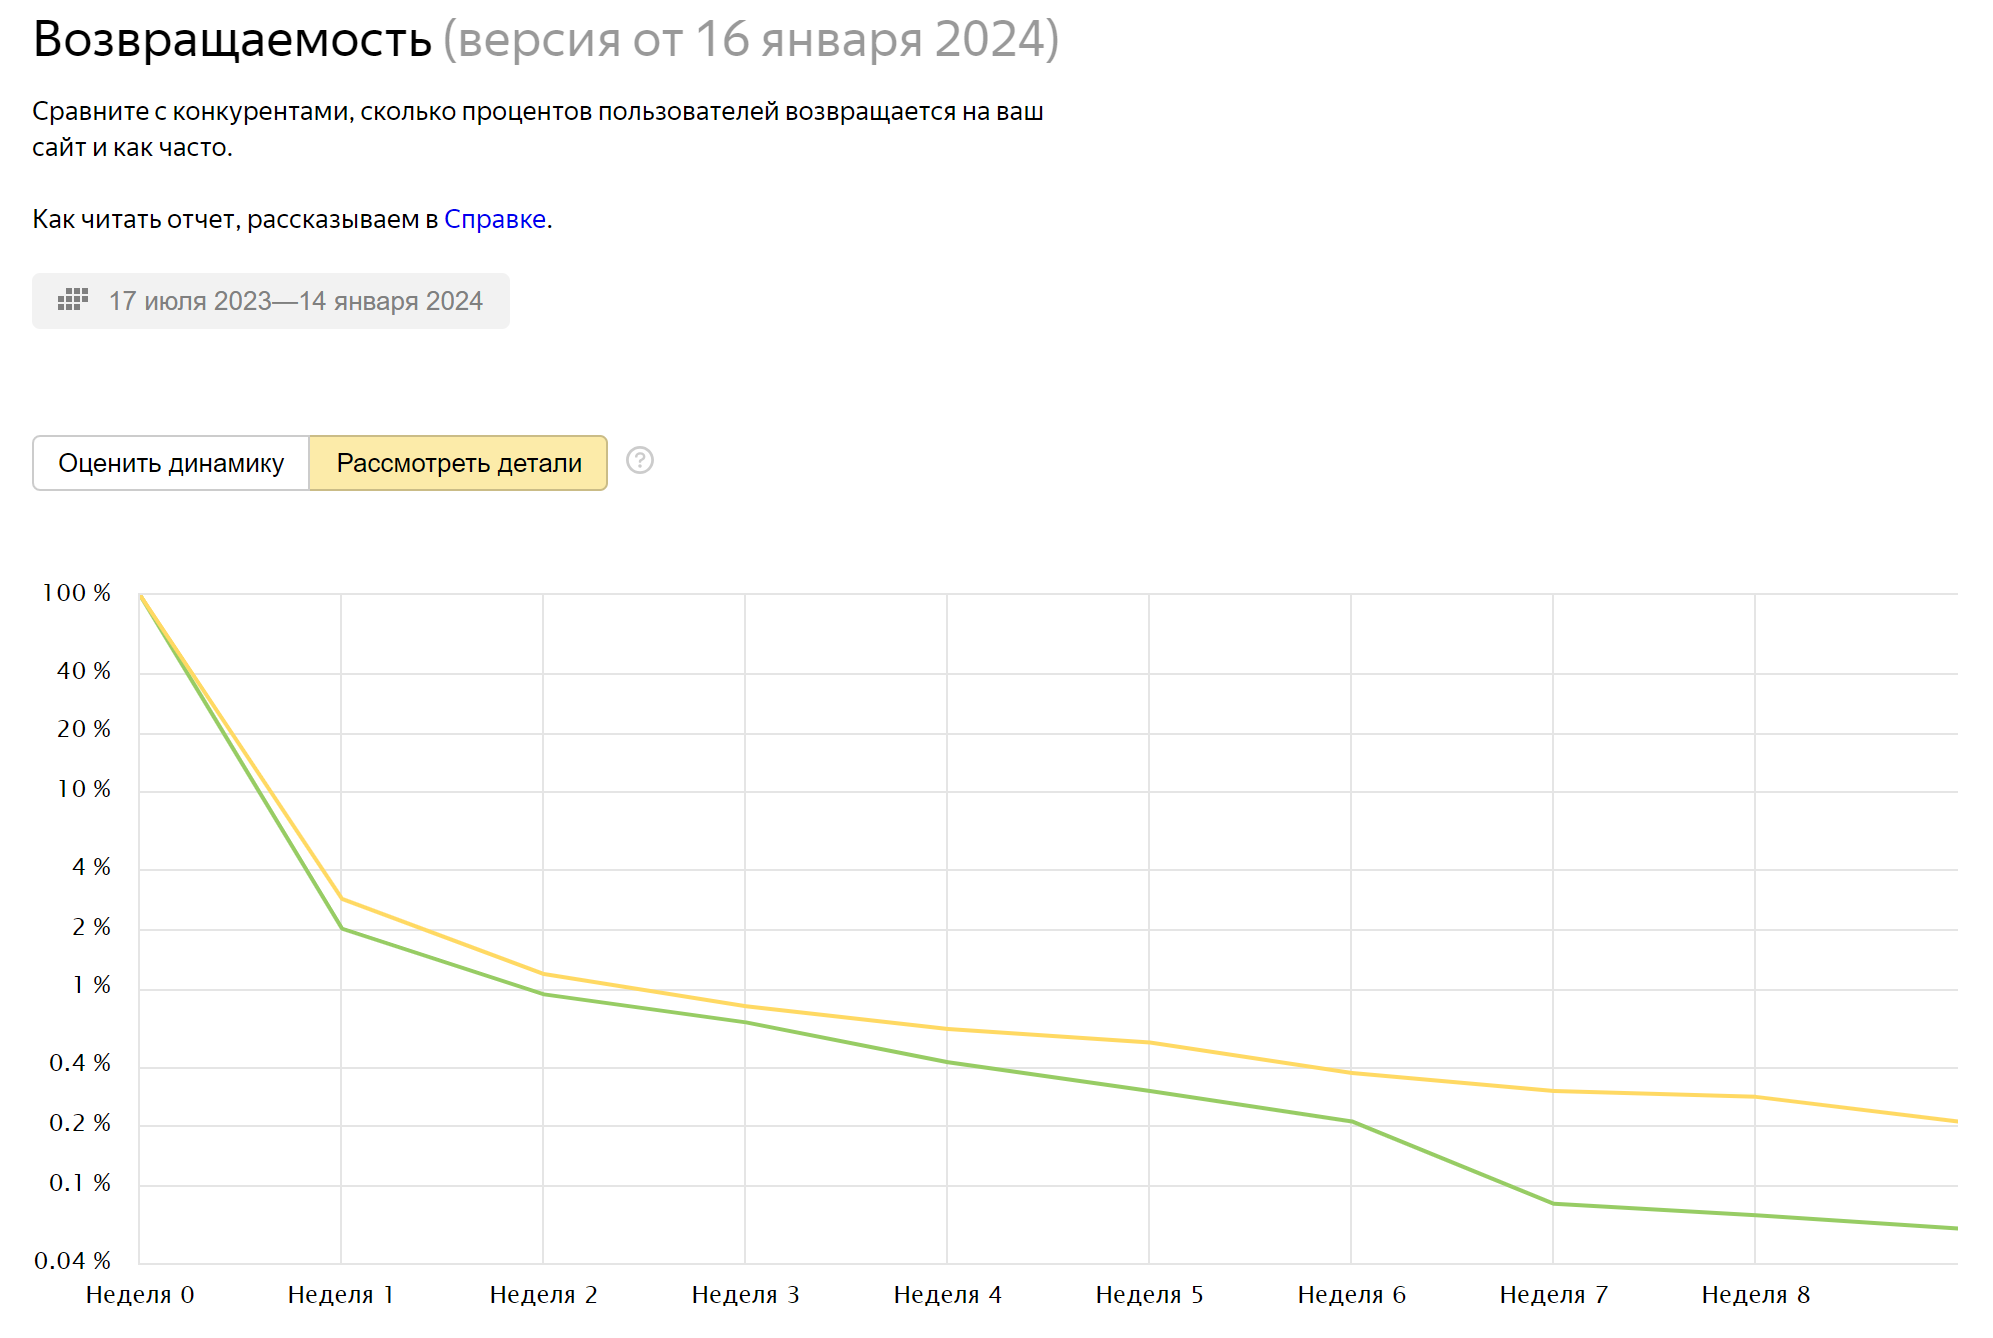1993x1338 pixels.
Task: Click the calendar grid icon
Action: pyautogui.click(x=73, y=300)
